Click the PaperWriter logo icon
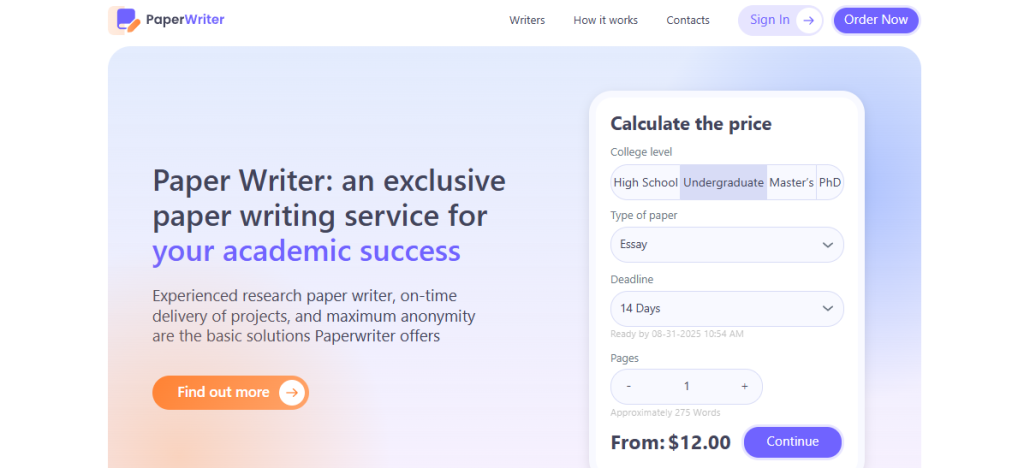1024x468 pixels. pos(124,20)
